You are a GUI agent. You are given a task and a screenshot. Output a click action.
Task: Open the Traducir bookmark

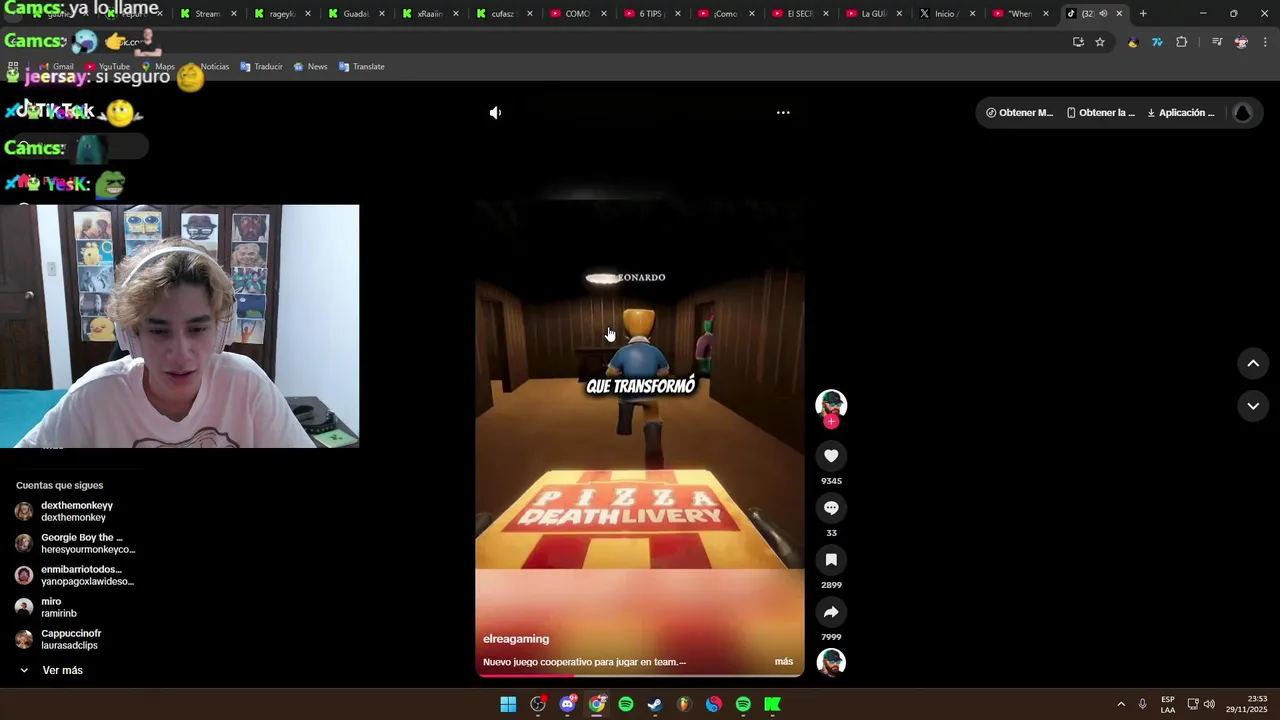(x=261, y=67)
